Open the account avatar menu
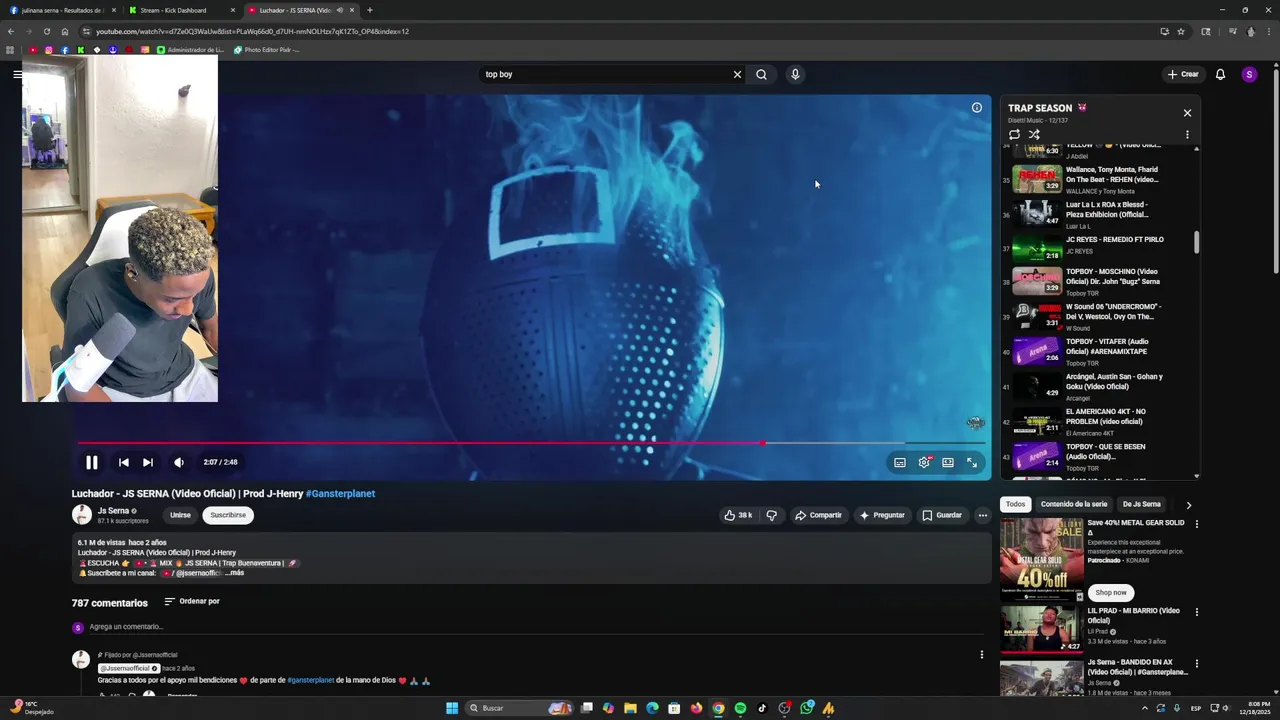The image size is (1280, 720). click(x=1249, y=74)
